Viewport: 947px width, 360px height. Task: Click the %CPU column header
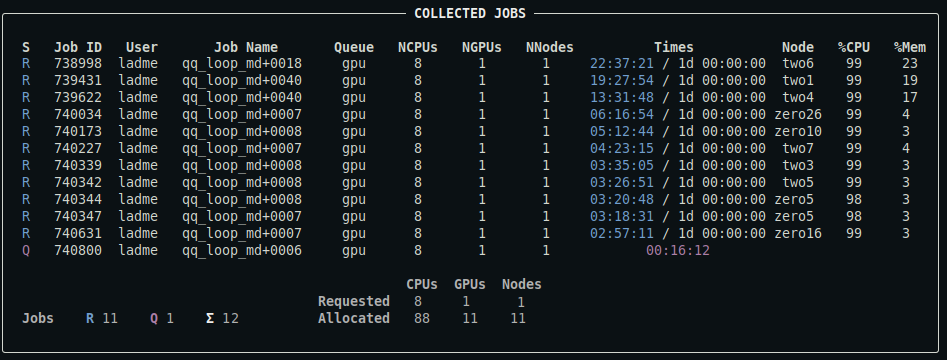click(x=854, y=47)
